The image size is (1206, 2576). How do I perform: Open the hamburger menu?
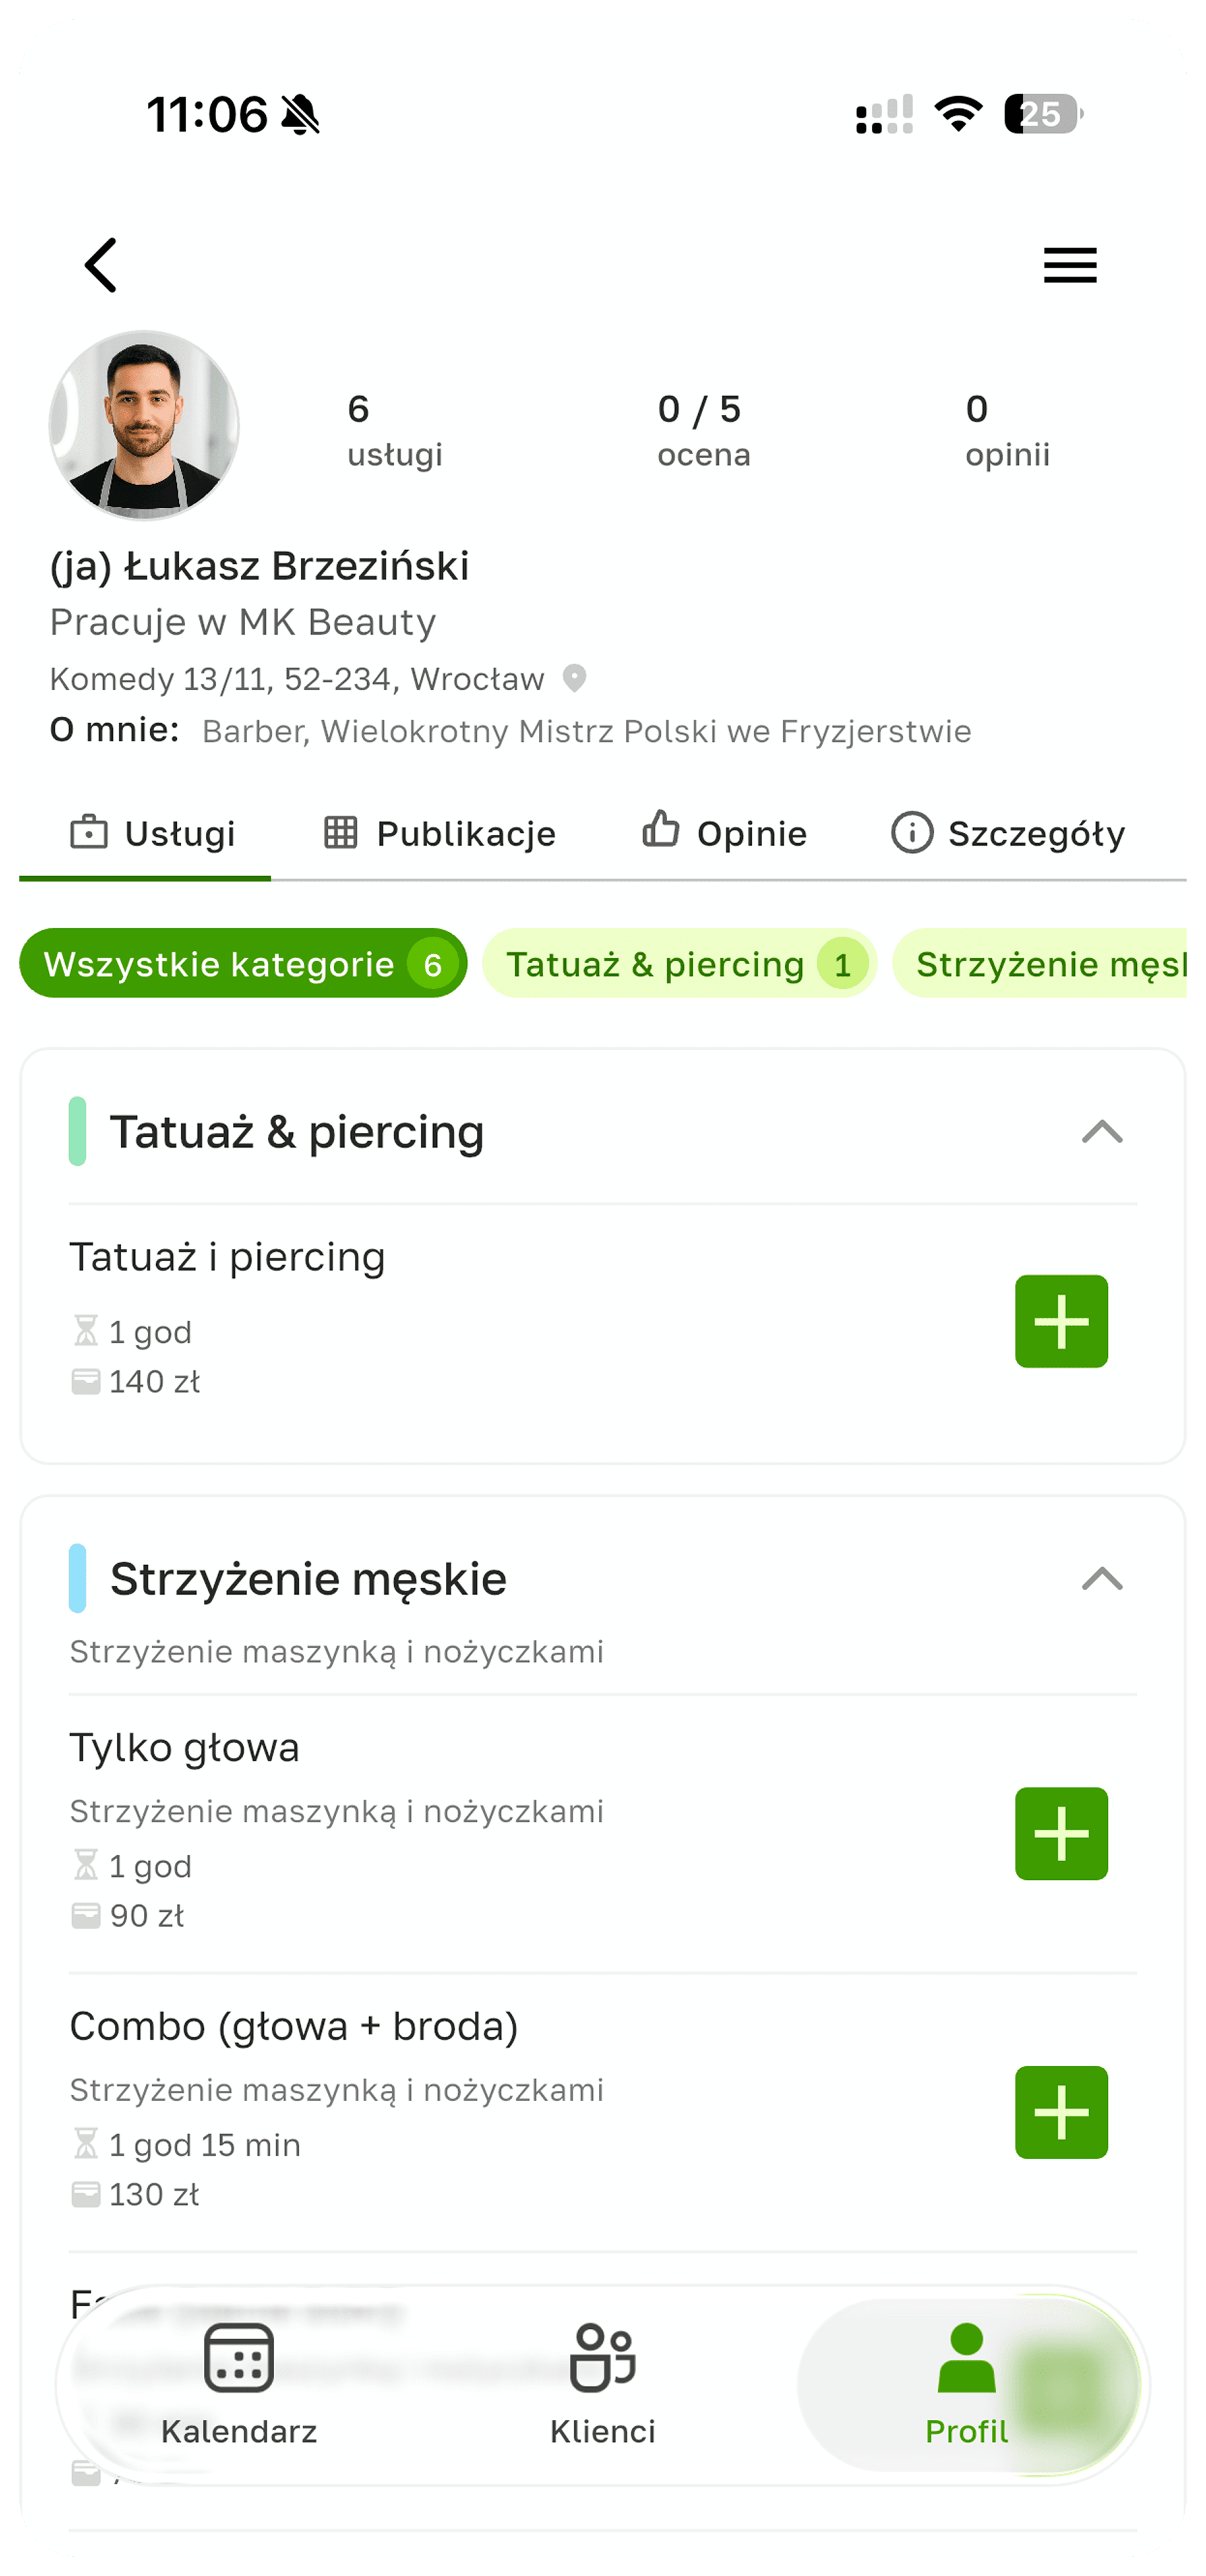coord(1069,265)
